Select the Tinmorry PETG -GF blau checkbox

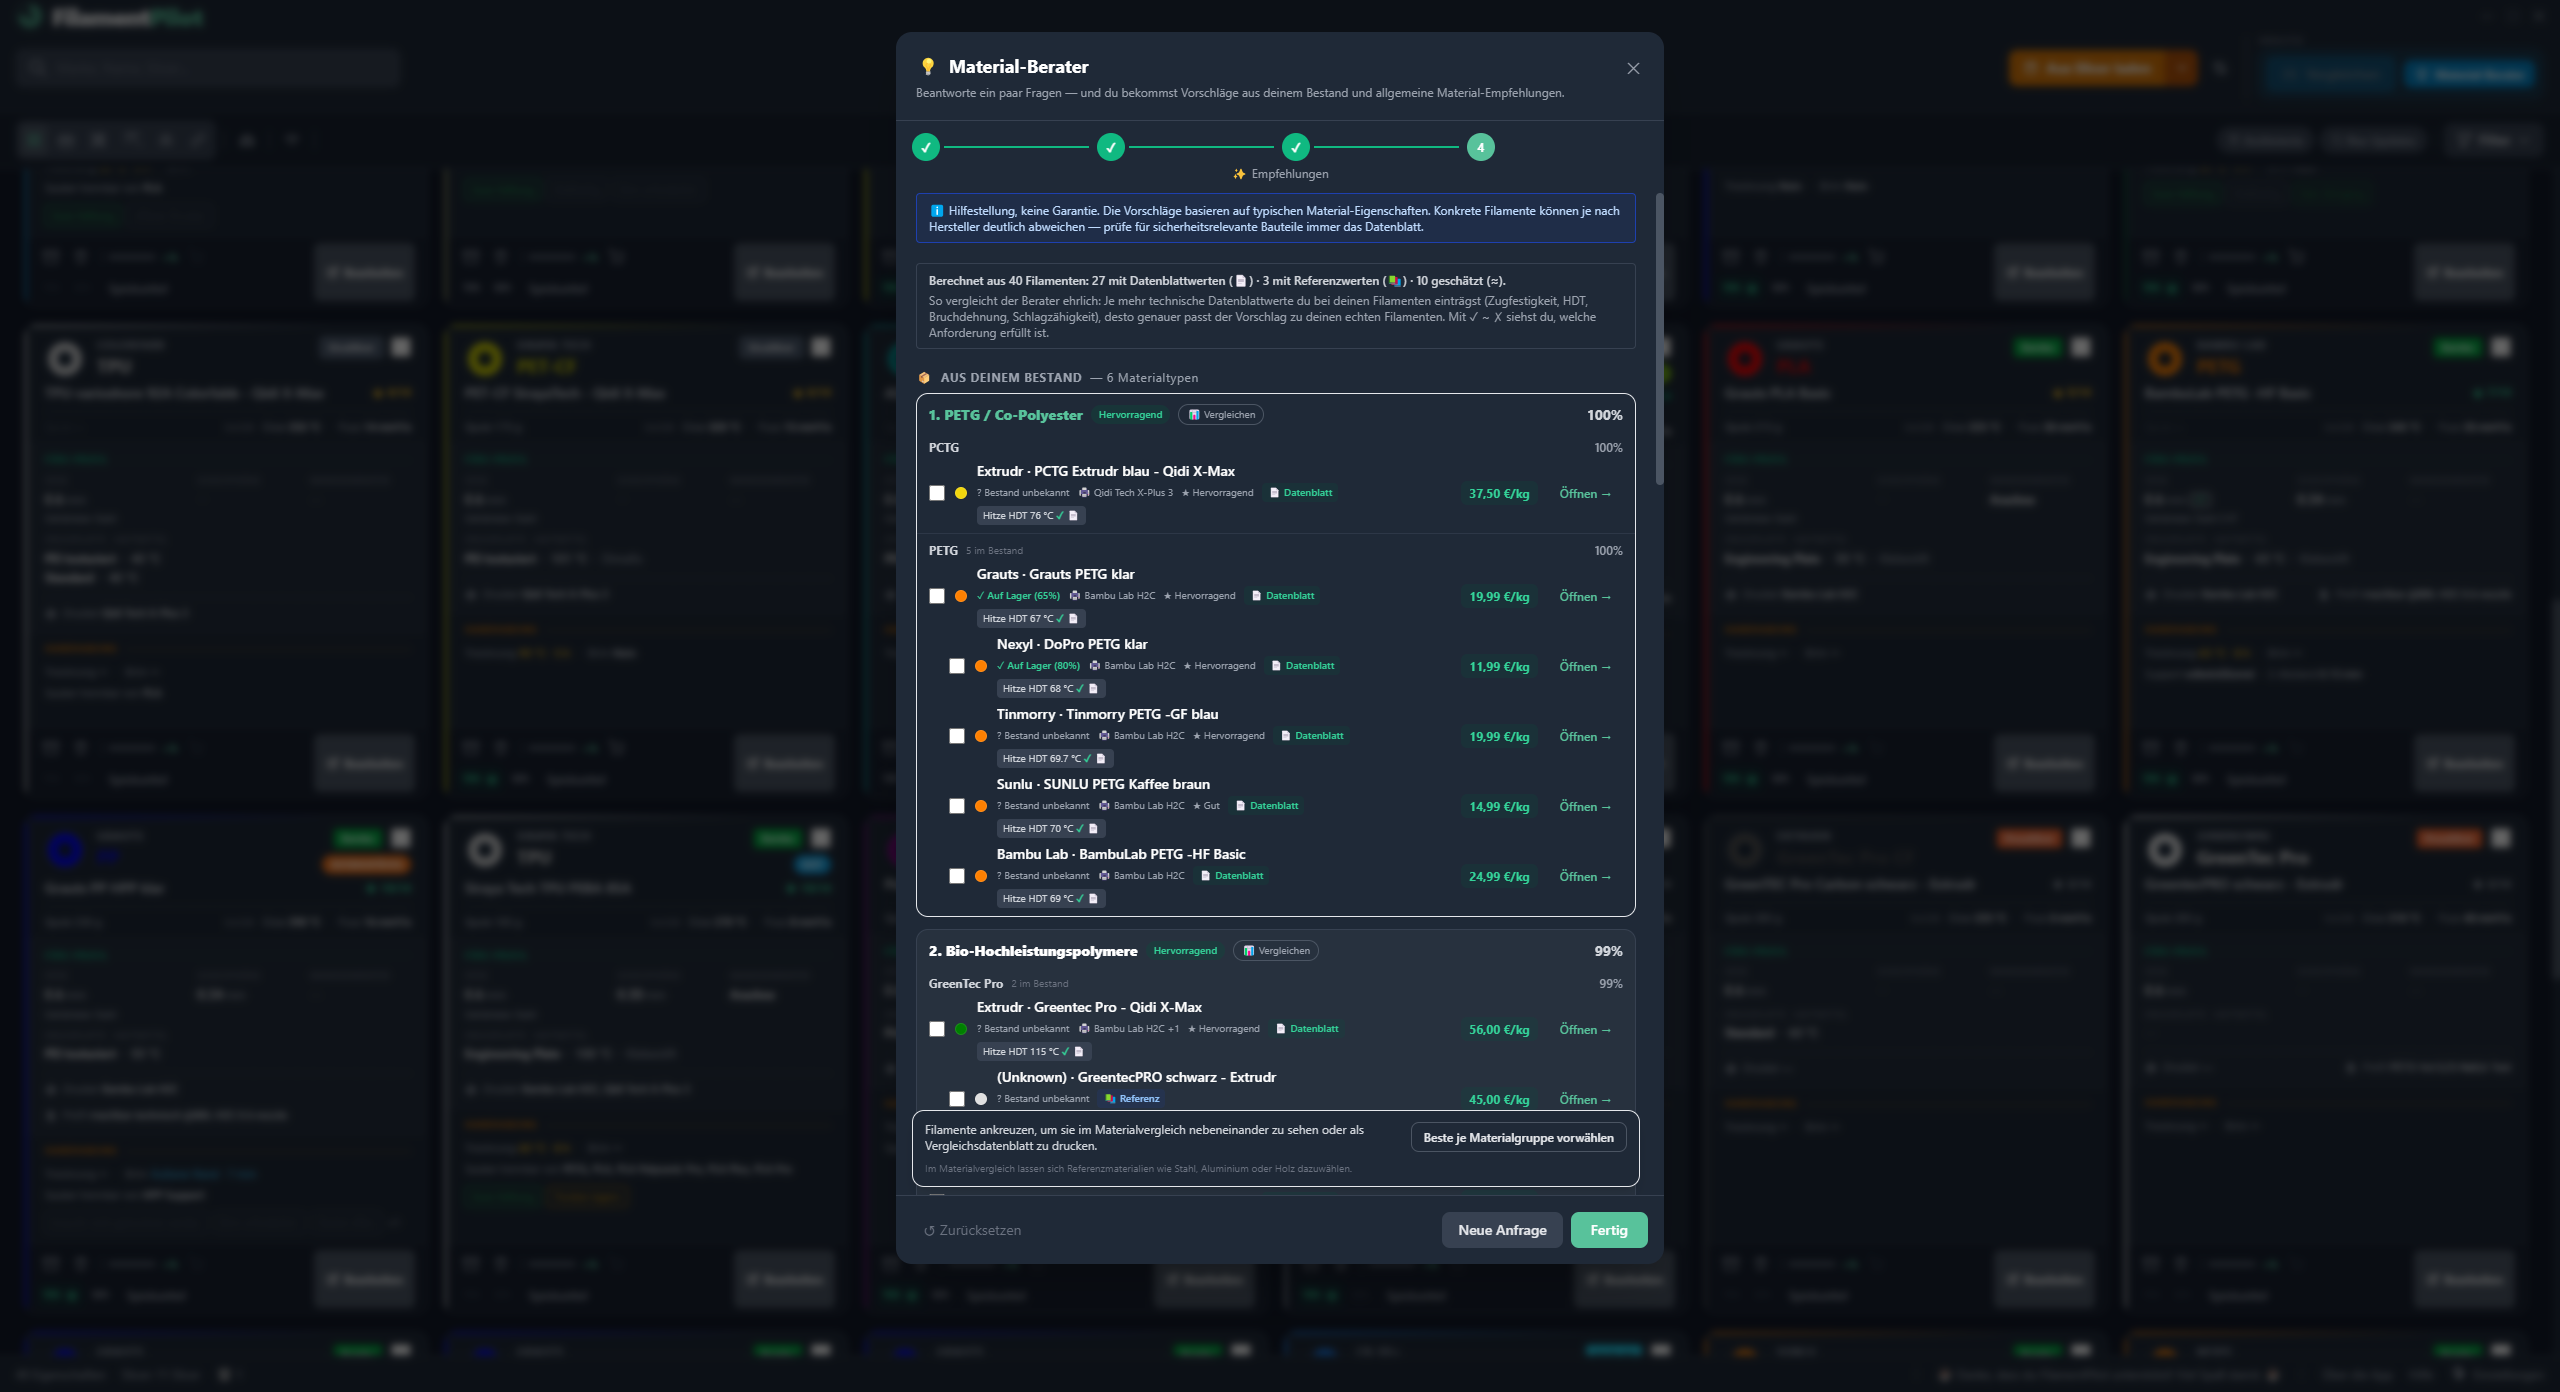tap(957, 736)
